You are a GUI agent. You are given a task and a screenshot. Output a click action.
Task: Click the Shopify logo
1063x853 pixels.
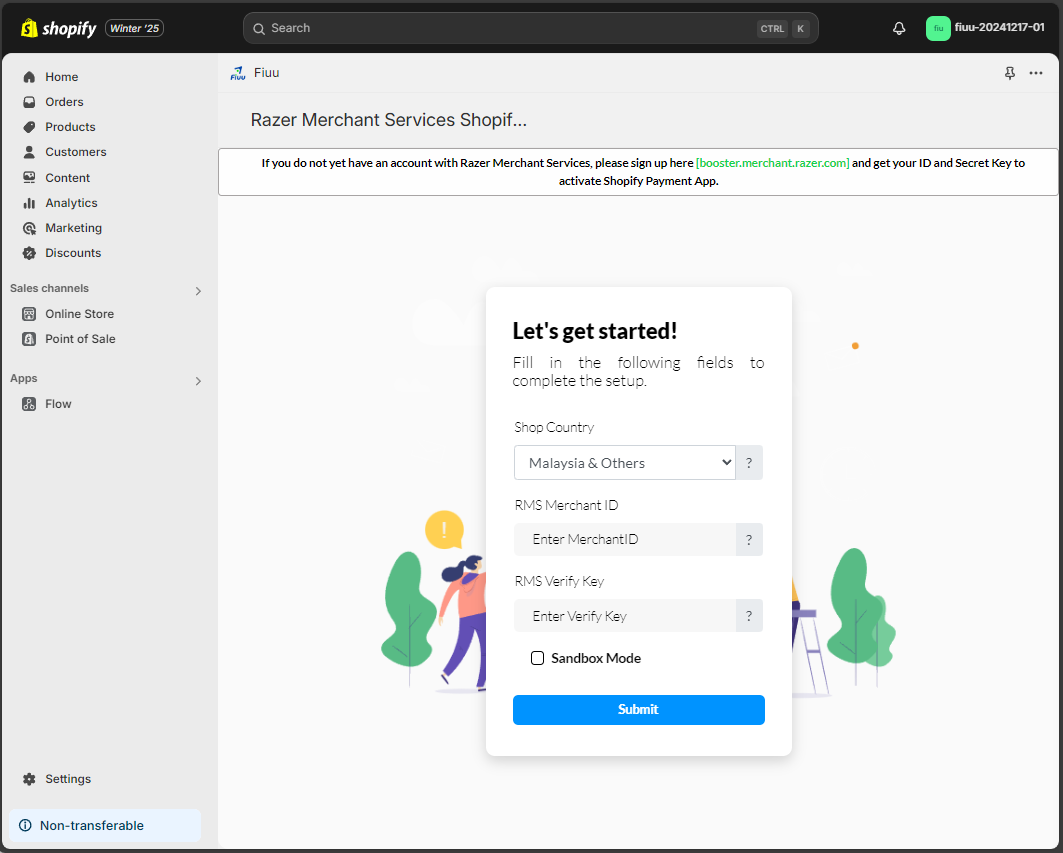pyautogui.click(x=58, y=28)
